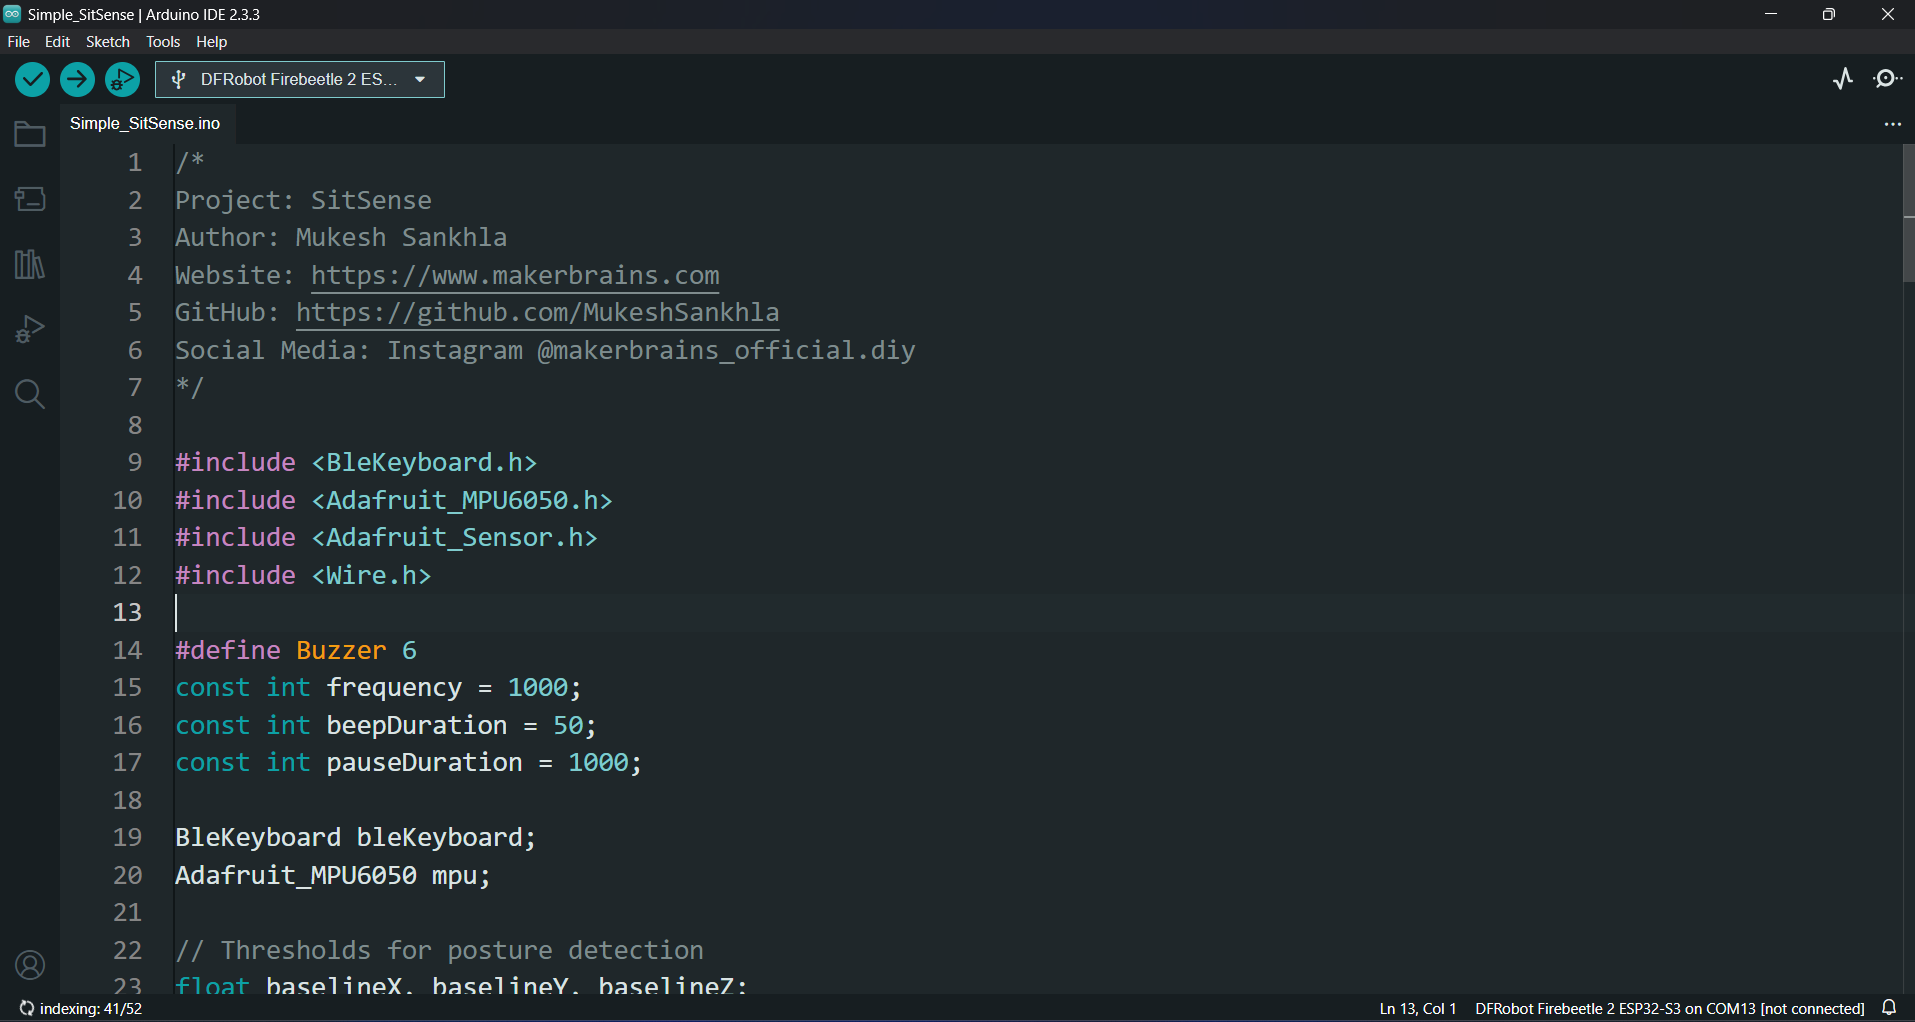The width and height of the screenshot is (1915, 1022).
Task: Click the Verify sketch checkmark button
Action: click(32, 80)
